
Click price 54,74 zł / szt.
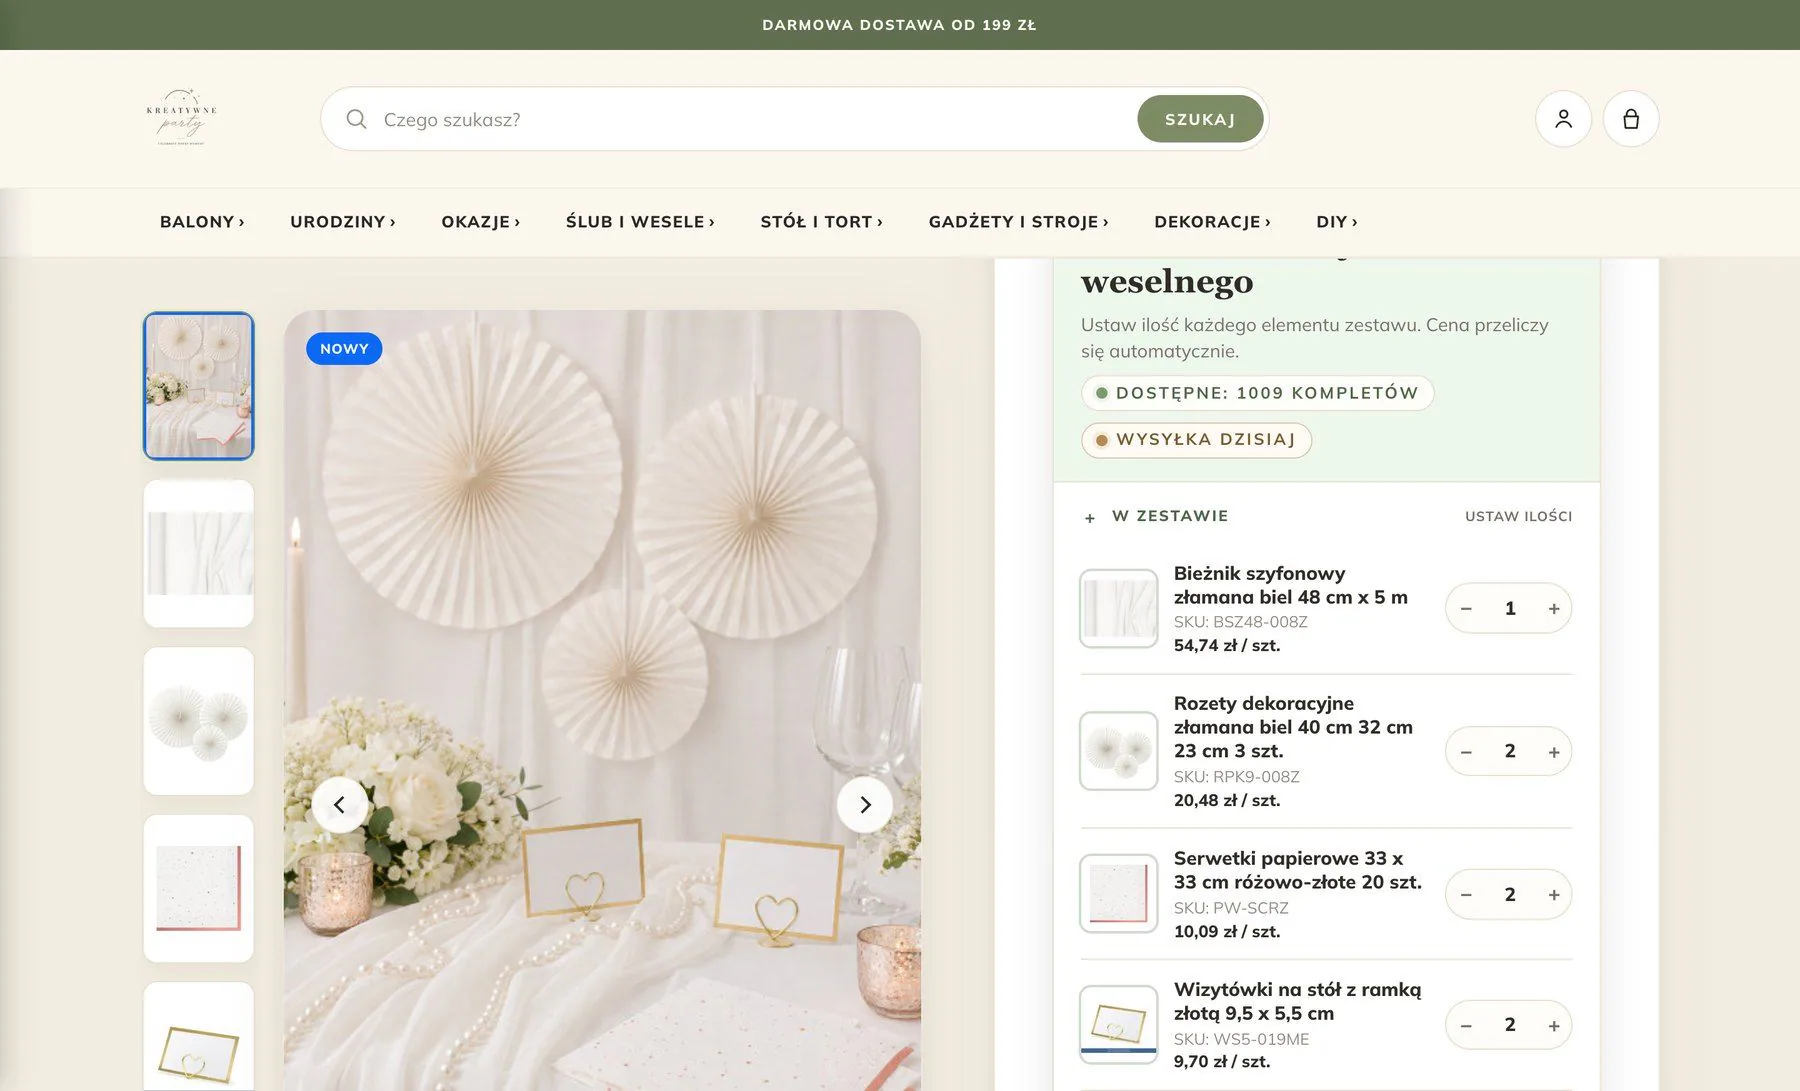tap(1227, 646)
